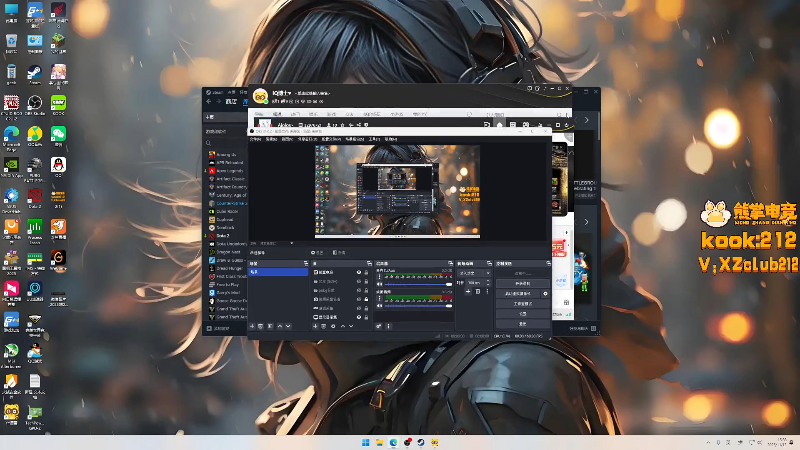The height and width of the screenshot is (450, 800).
Task: Adjust the second mixer volume slider
Action: (x=418, y=306)
